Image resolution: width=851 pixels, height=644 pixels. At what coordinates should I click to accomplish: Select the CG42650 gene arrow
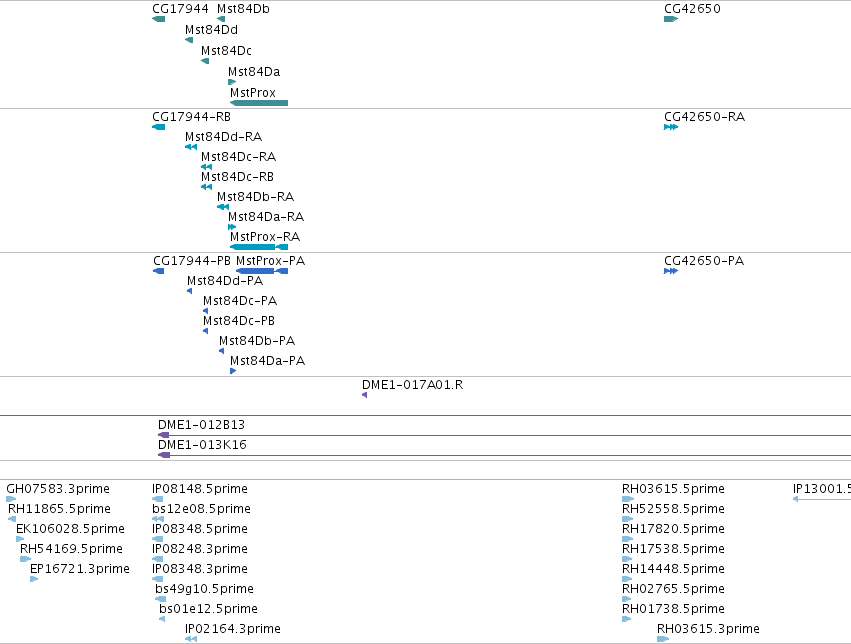(671, 19)
